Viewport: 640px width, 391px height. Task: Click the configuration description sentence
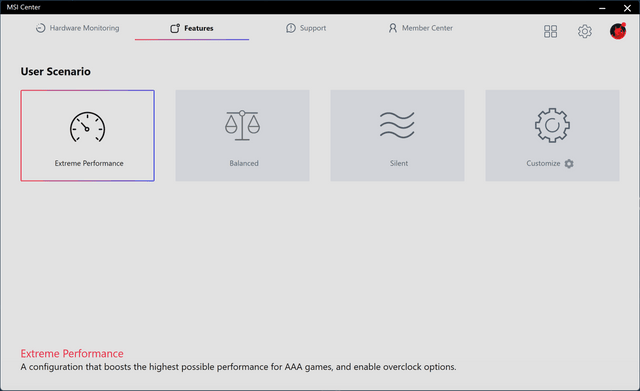[x=238, y=367]
